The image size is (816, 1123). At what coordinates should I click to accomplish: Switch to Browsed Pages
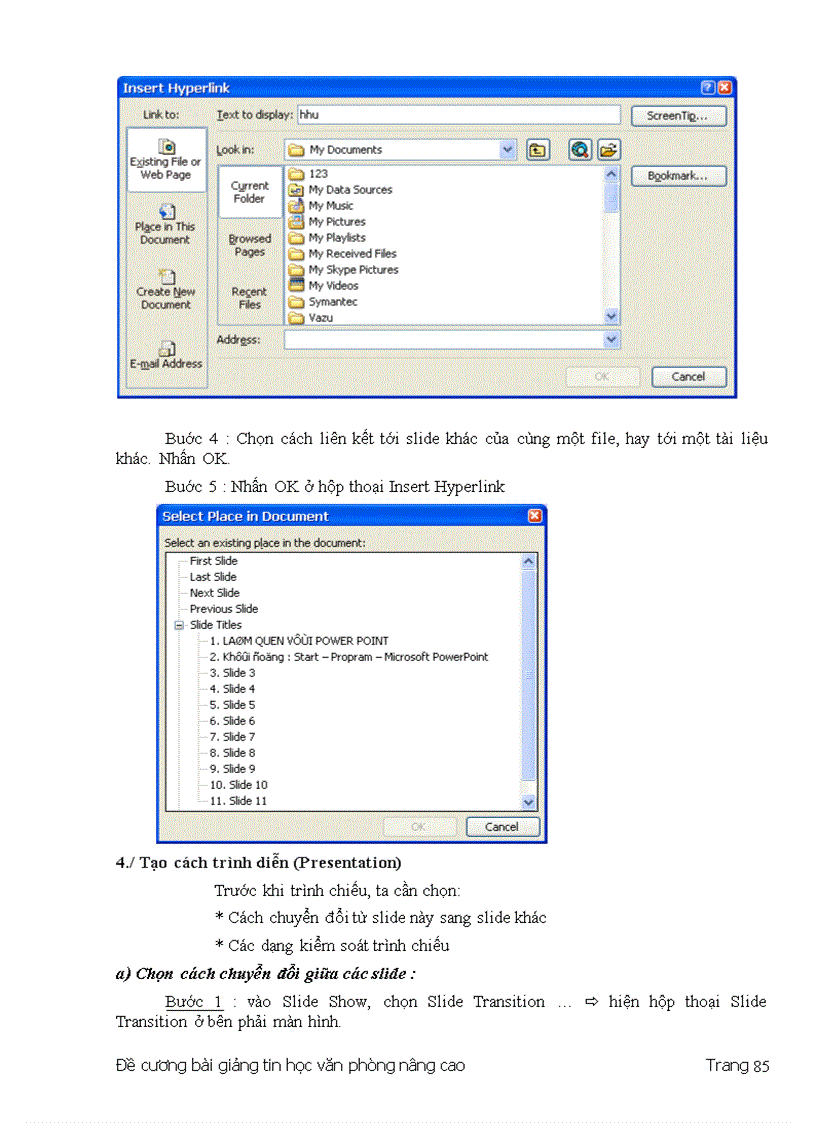(248, 245)
